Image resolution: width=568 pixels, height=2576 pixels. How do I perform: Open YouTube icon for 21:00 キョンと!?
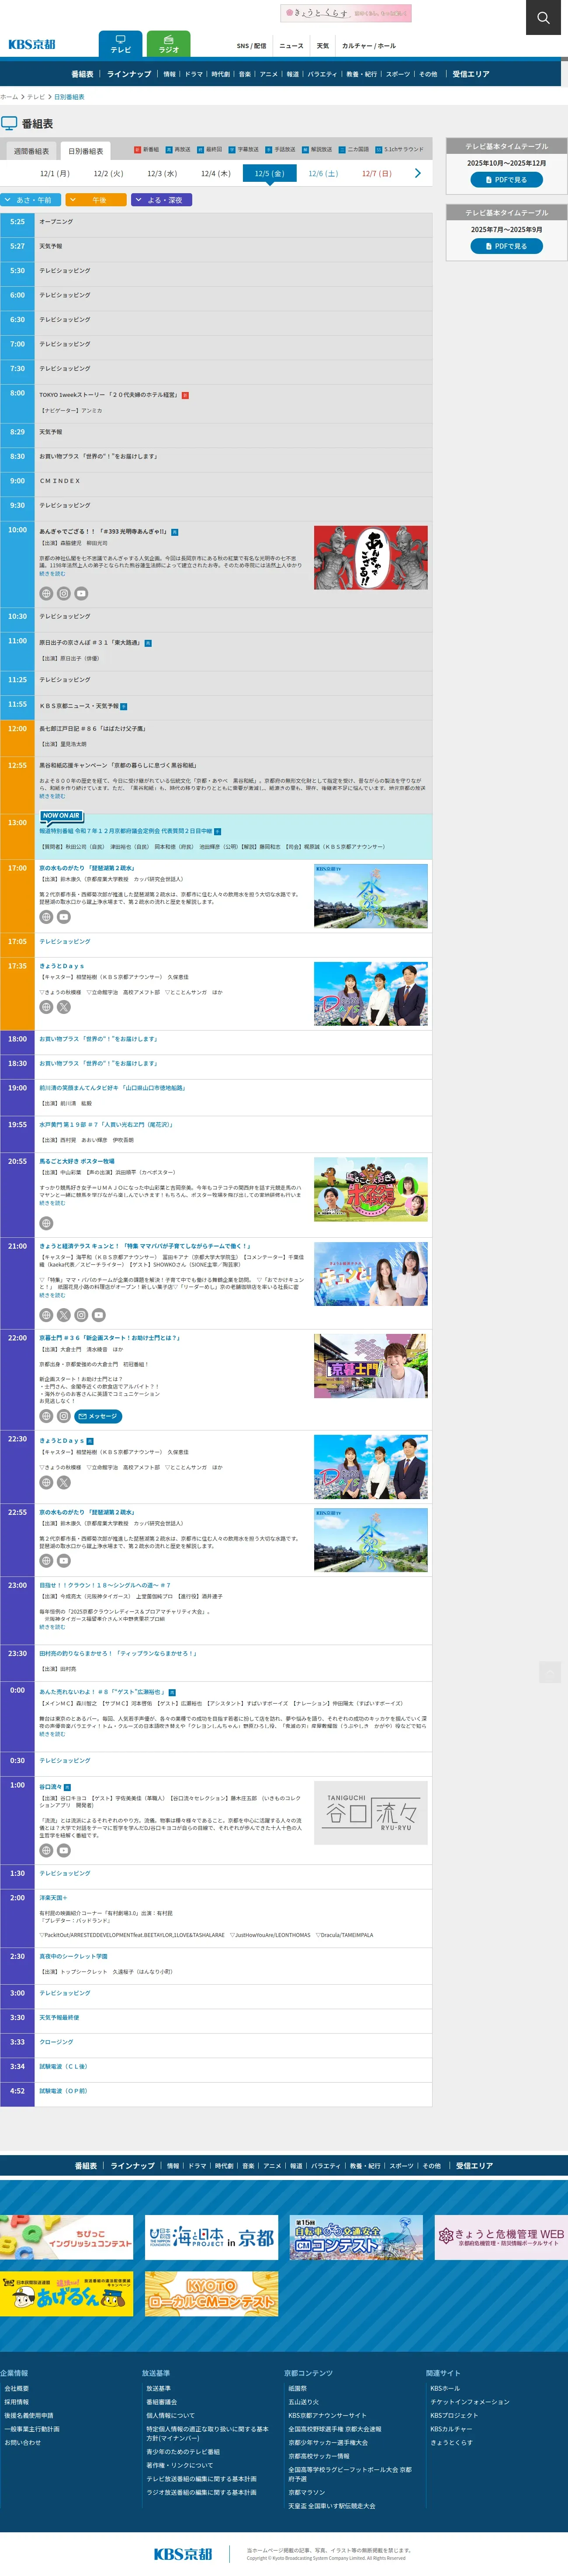(99, 1315)
